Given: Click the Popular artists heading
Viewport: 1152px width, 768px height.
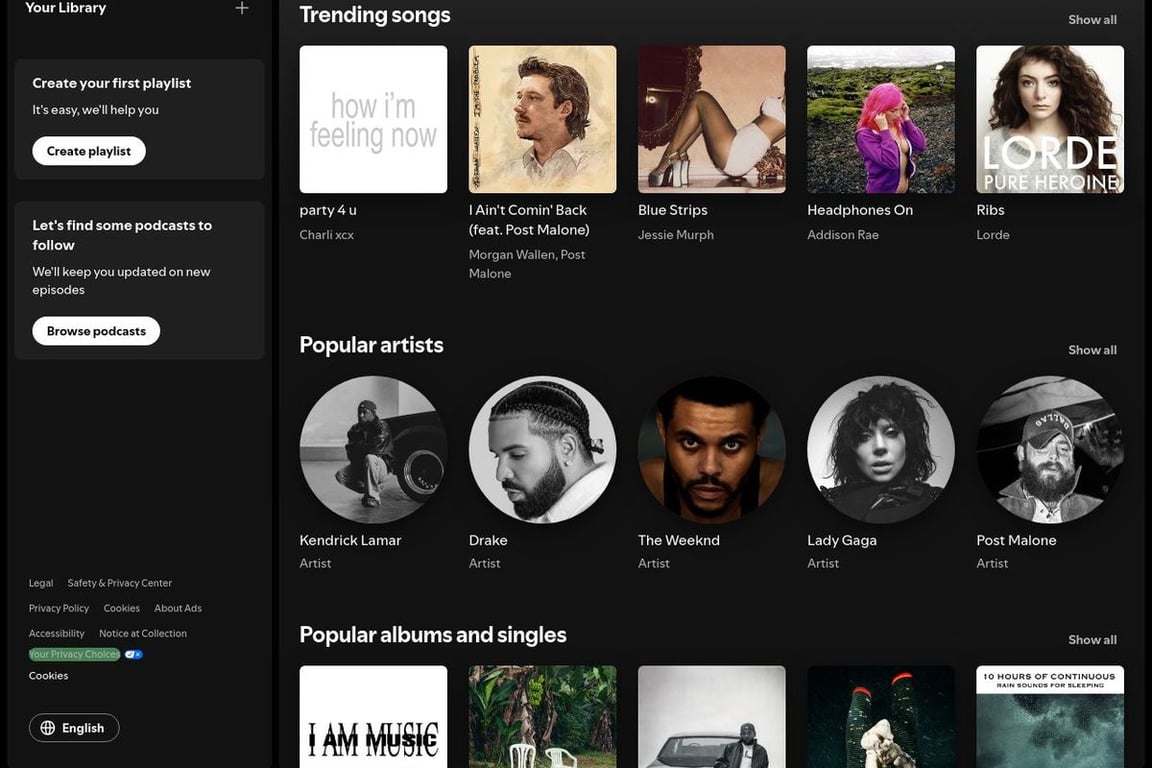Looking at the screenshot, I should (x=371, y=345).
